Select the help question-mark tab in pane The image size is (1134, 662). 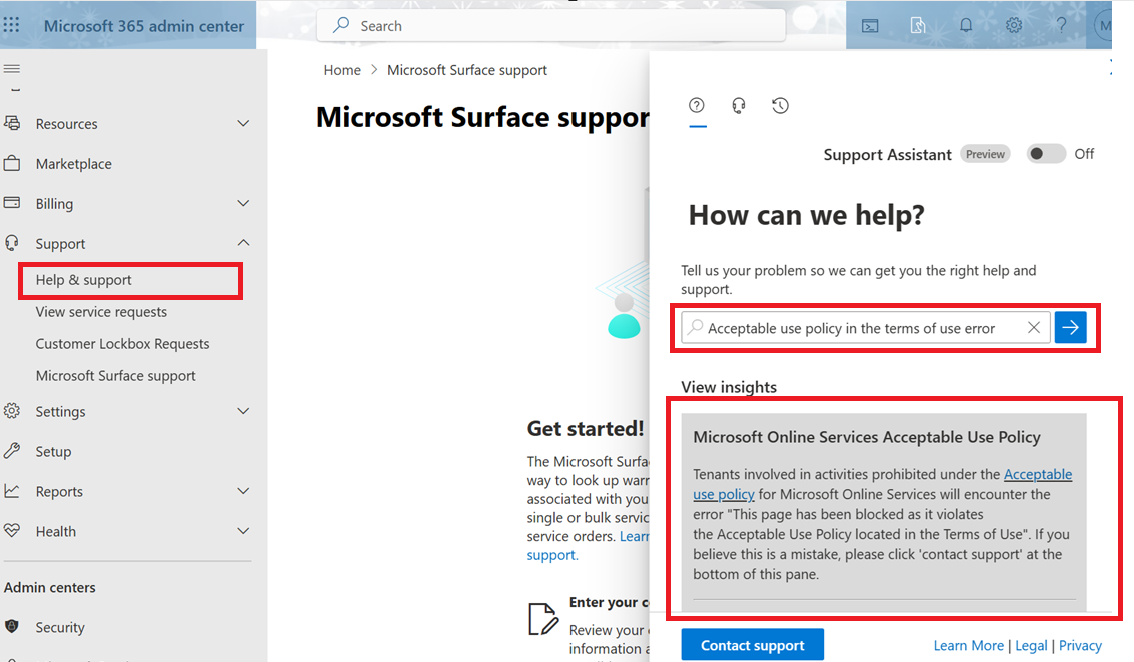tap(696, 106)
